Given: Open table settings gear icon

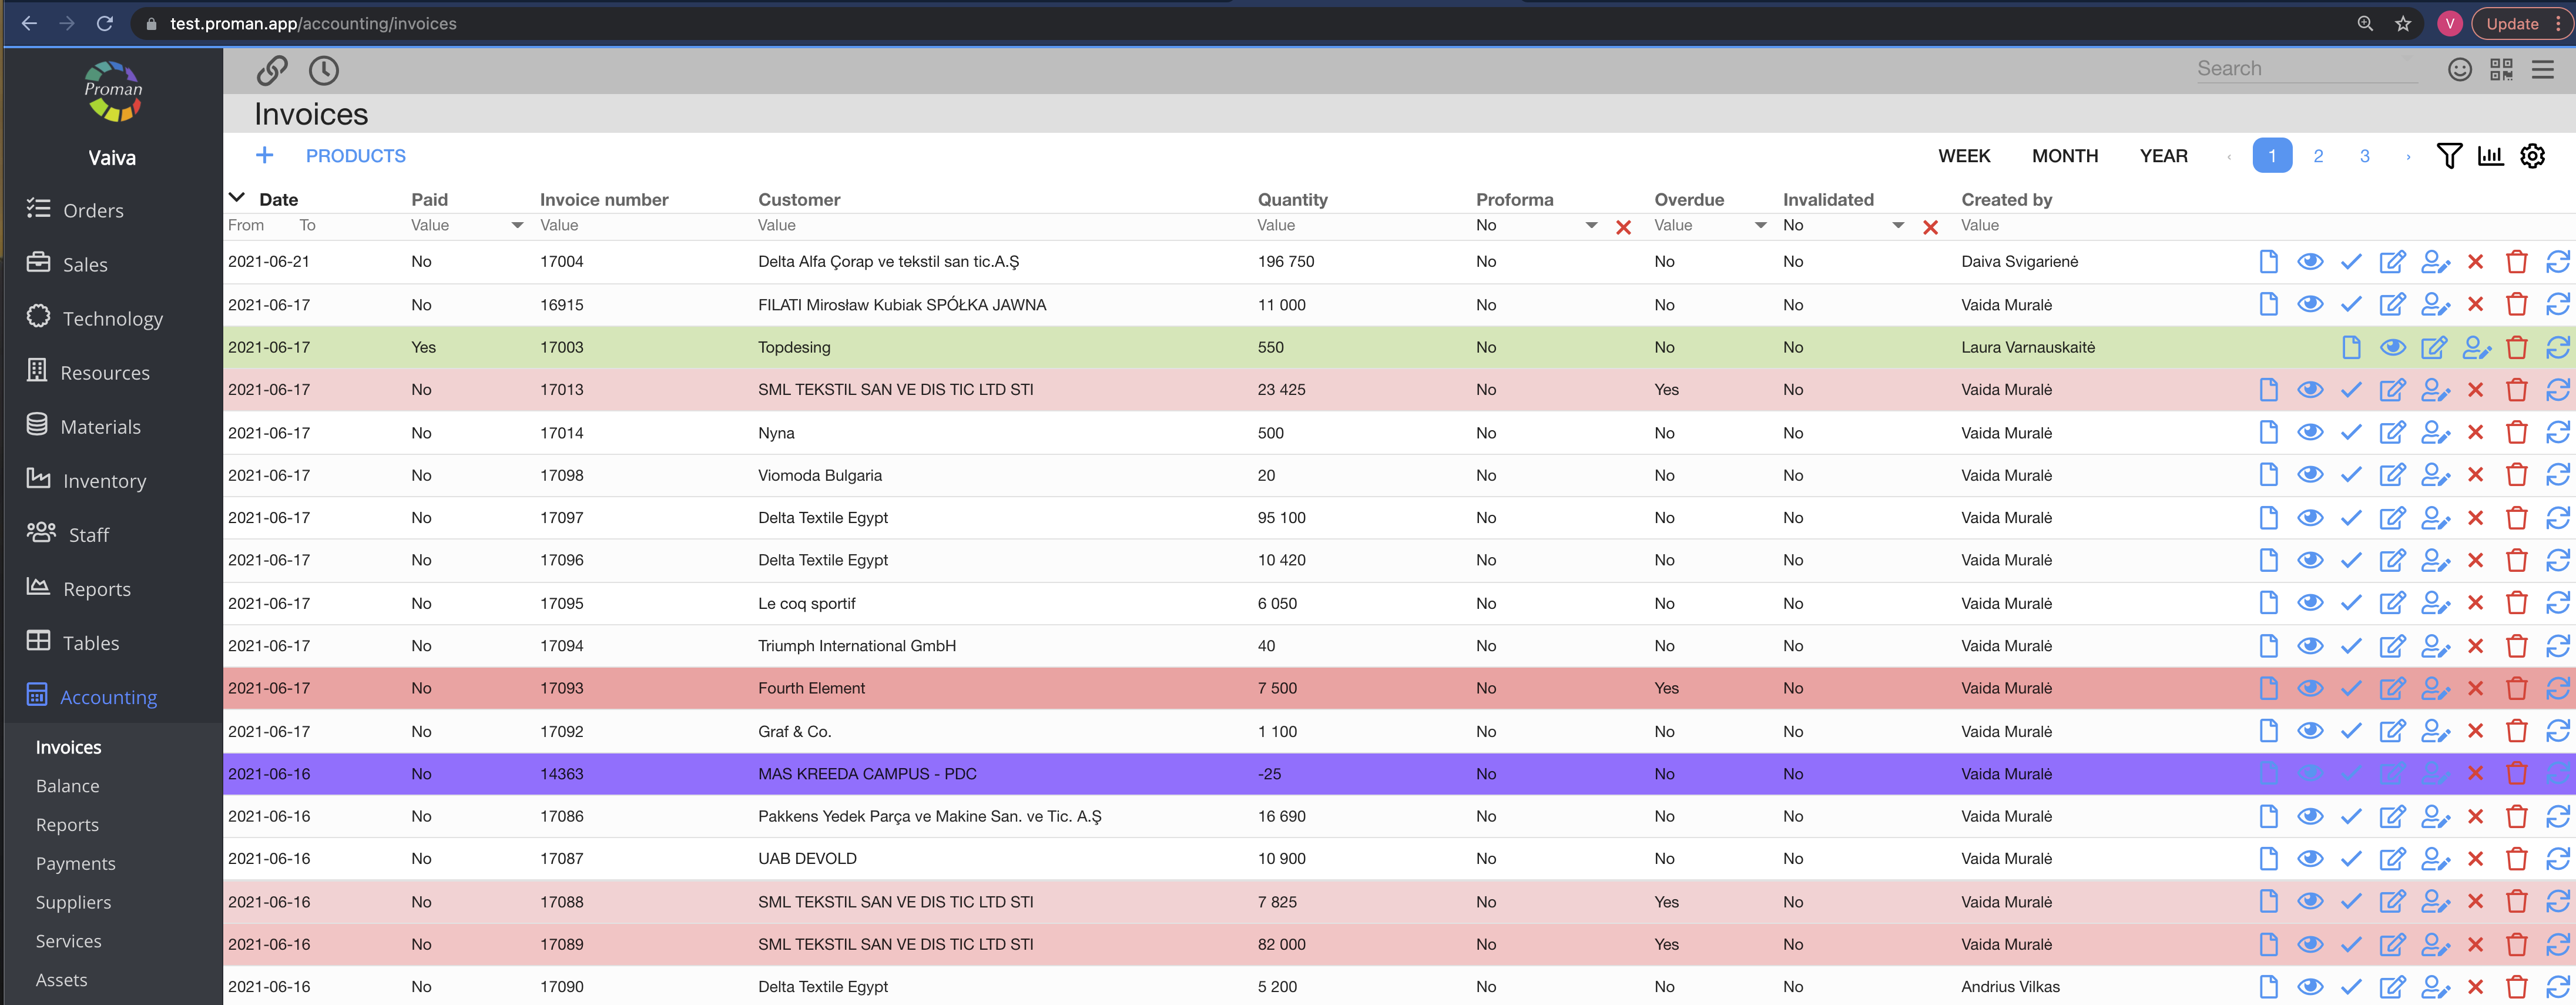Looking at the screenshot, I should point(2532,156).
